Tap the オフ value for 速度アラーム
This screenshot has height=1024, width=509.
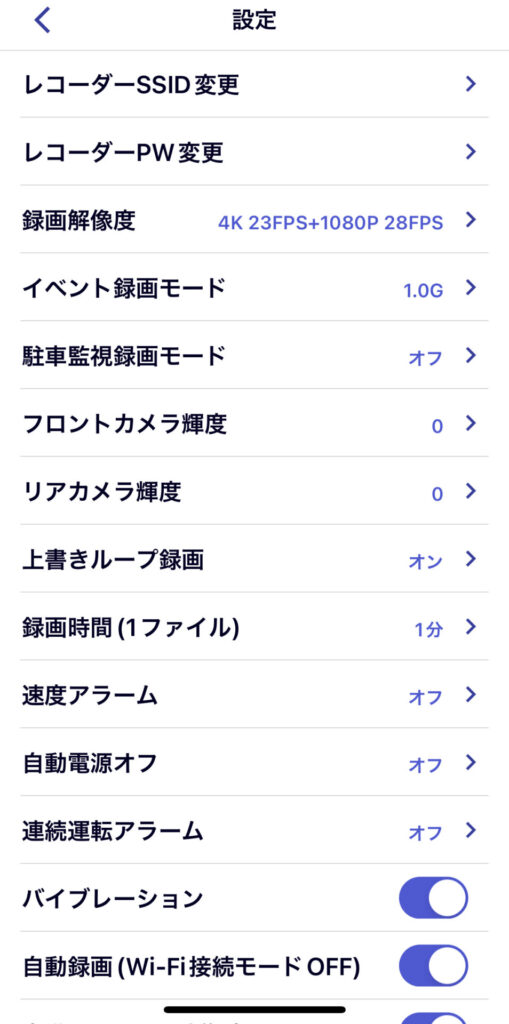tap(425, 697)
